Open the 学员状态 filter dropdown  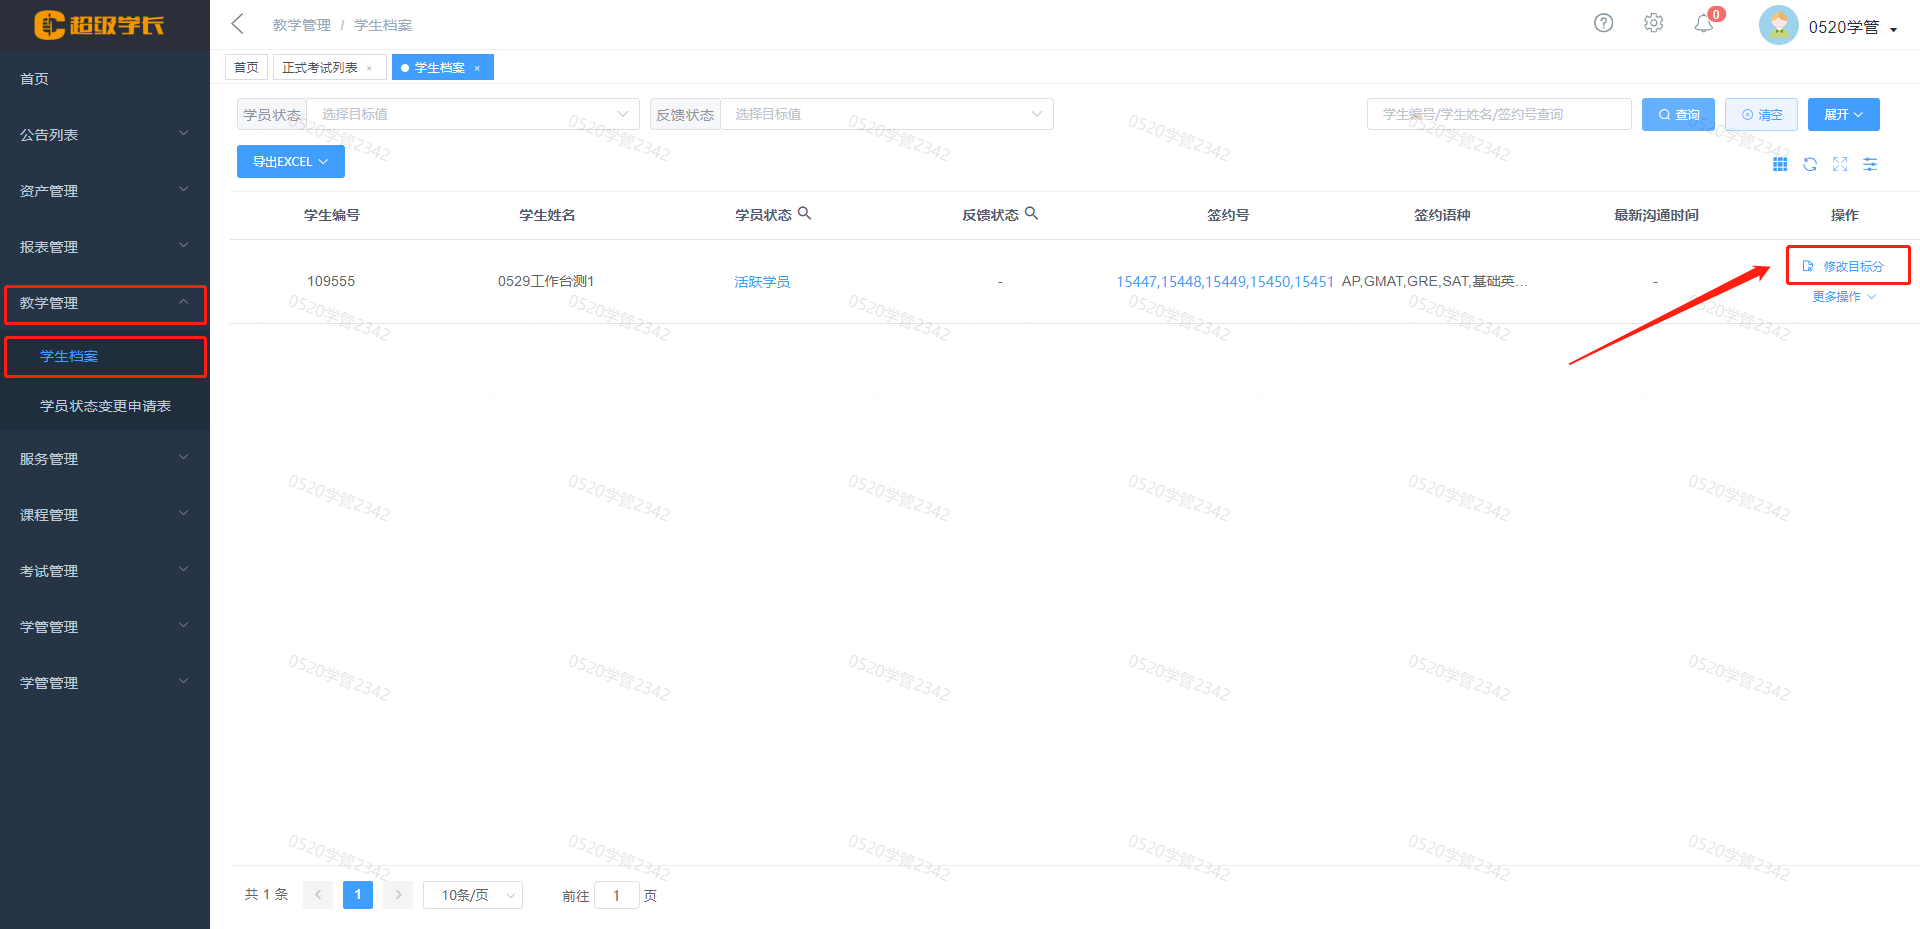coord(472,114)
